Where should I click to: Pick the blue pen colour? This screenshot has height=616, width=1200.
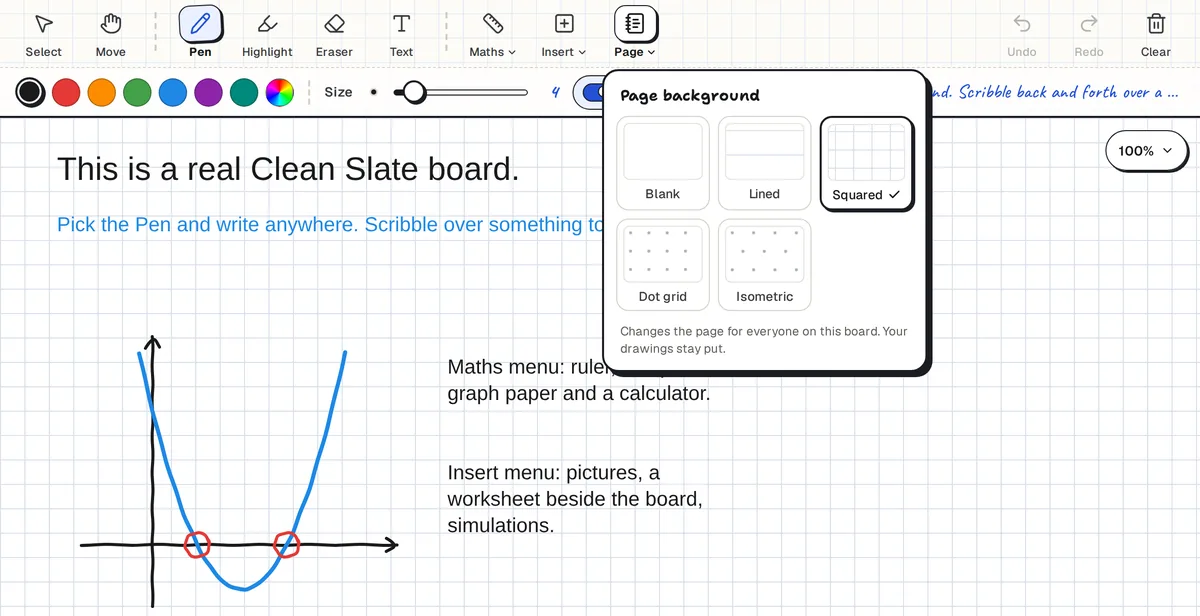click(173, 93)
